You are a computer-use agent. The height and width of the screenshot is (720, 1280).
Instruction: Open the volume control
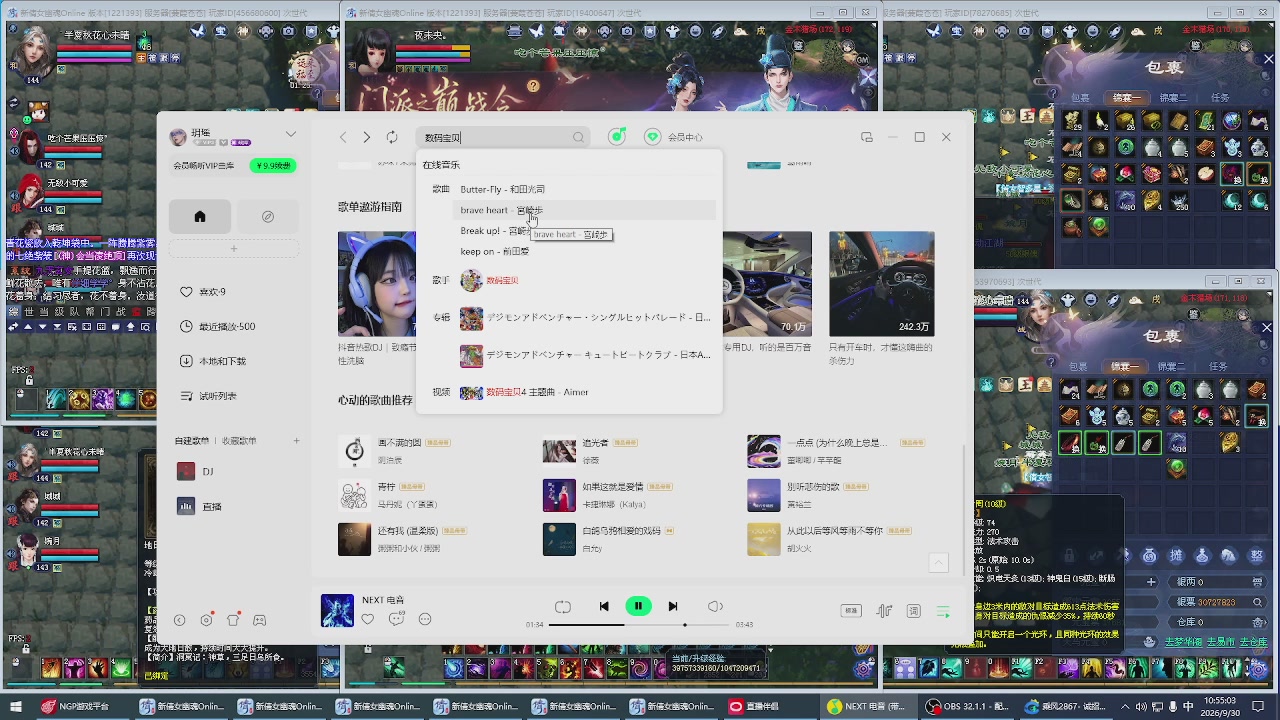pos(715,607)
